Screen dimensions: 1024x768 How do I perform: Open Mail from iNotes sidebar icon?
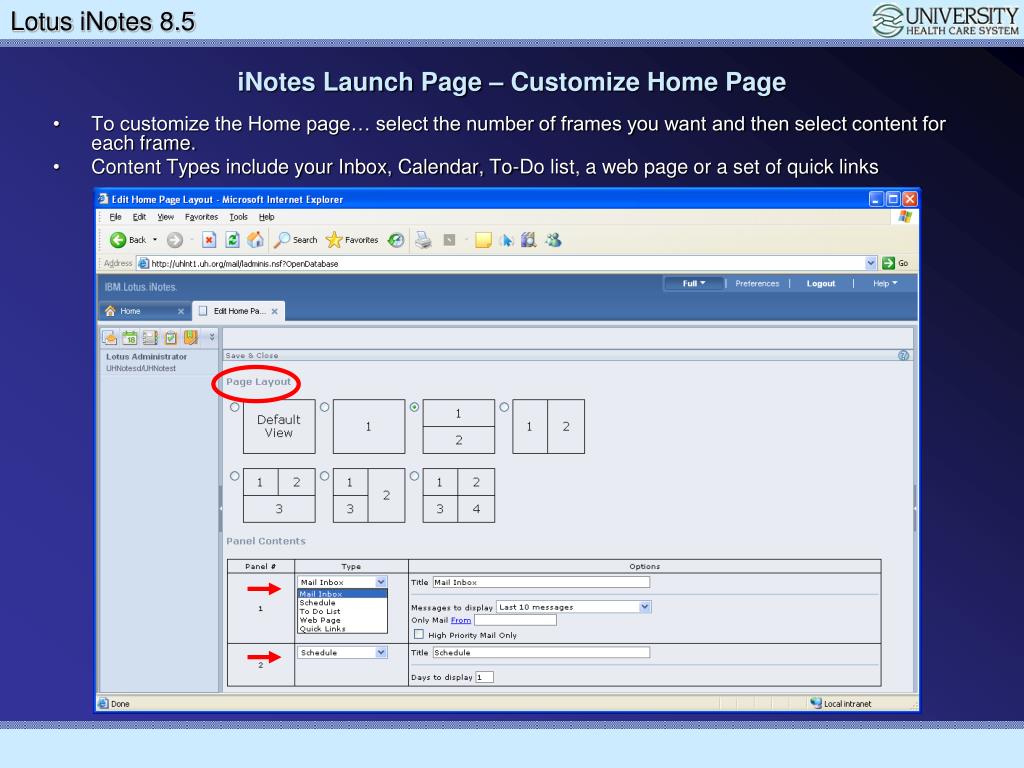110,338
